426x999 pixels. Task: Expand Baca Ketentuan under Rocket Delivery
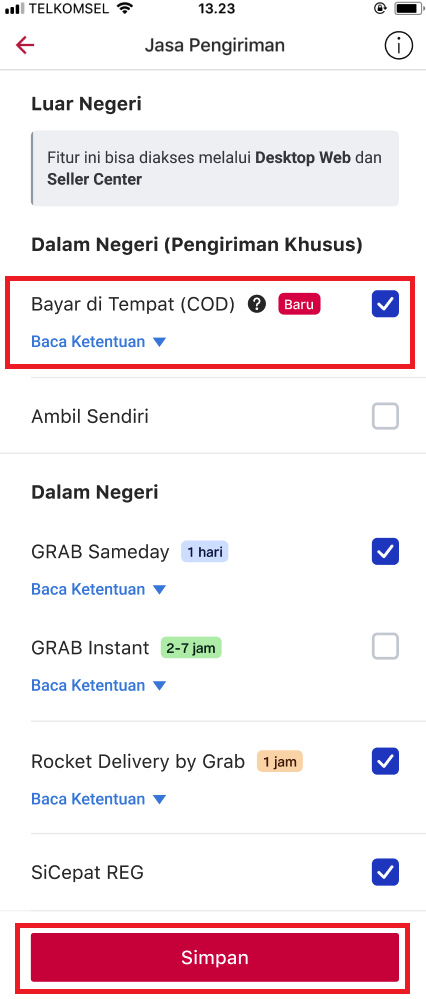(99, 799)
